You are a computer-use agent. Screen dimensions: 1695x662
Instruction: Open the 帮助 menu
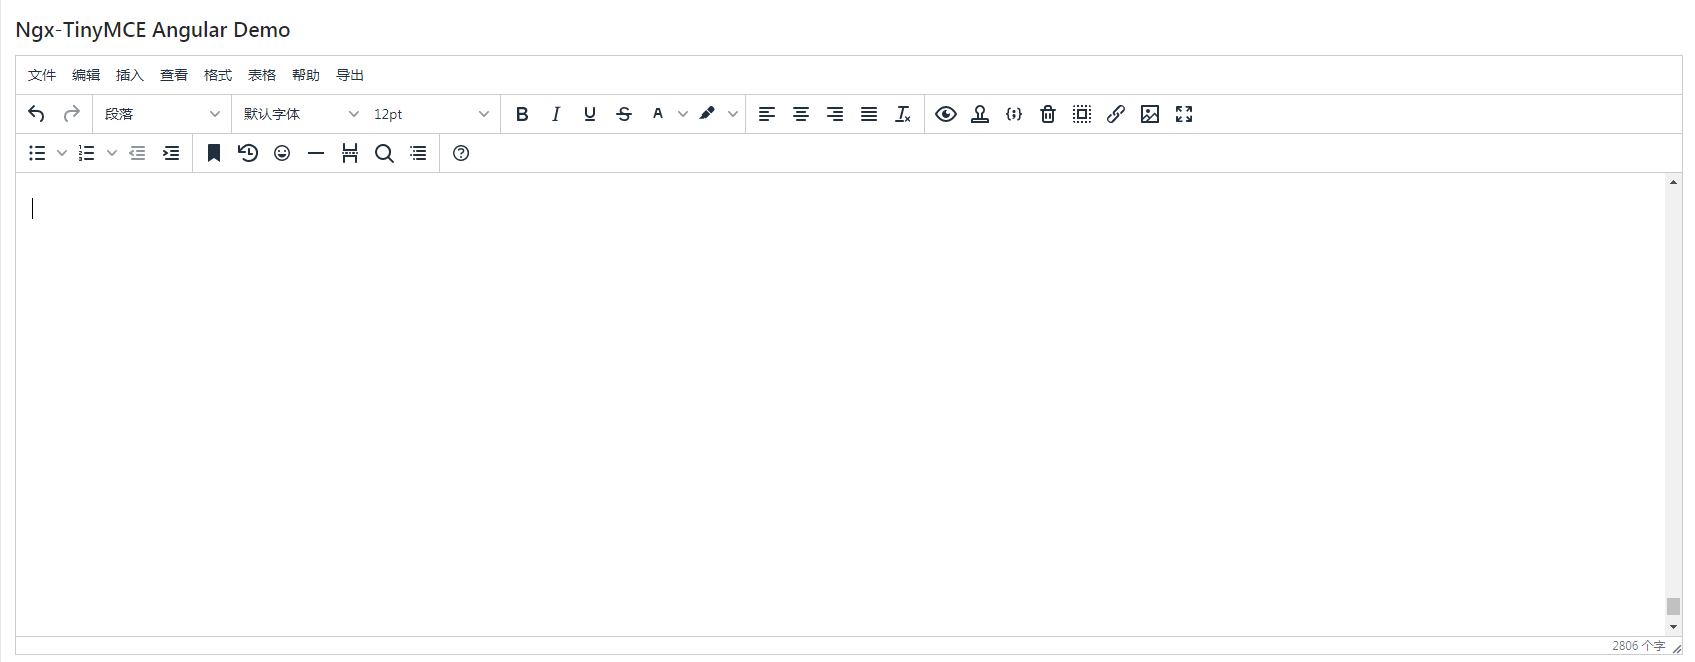click(306, 75)
